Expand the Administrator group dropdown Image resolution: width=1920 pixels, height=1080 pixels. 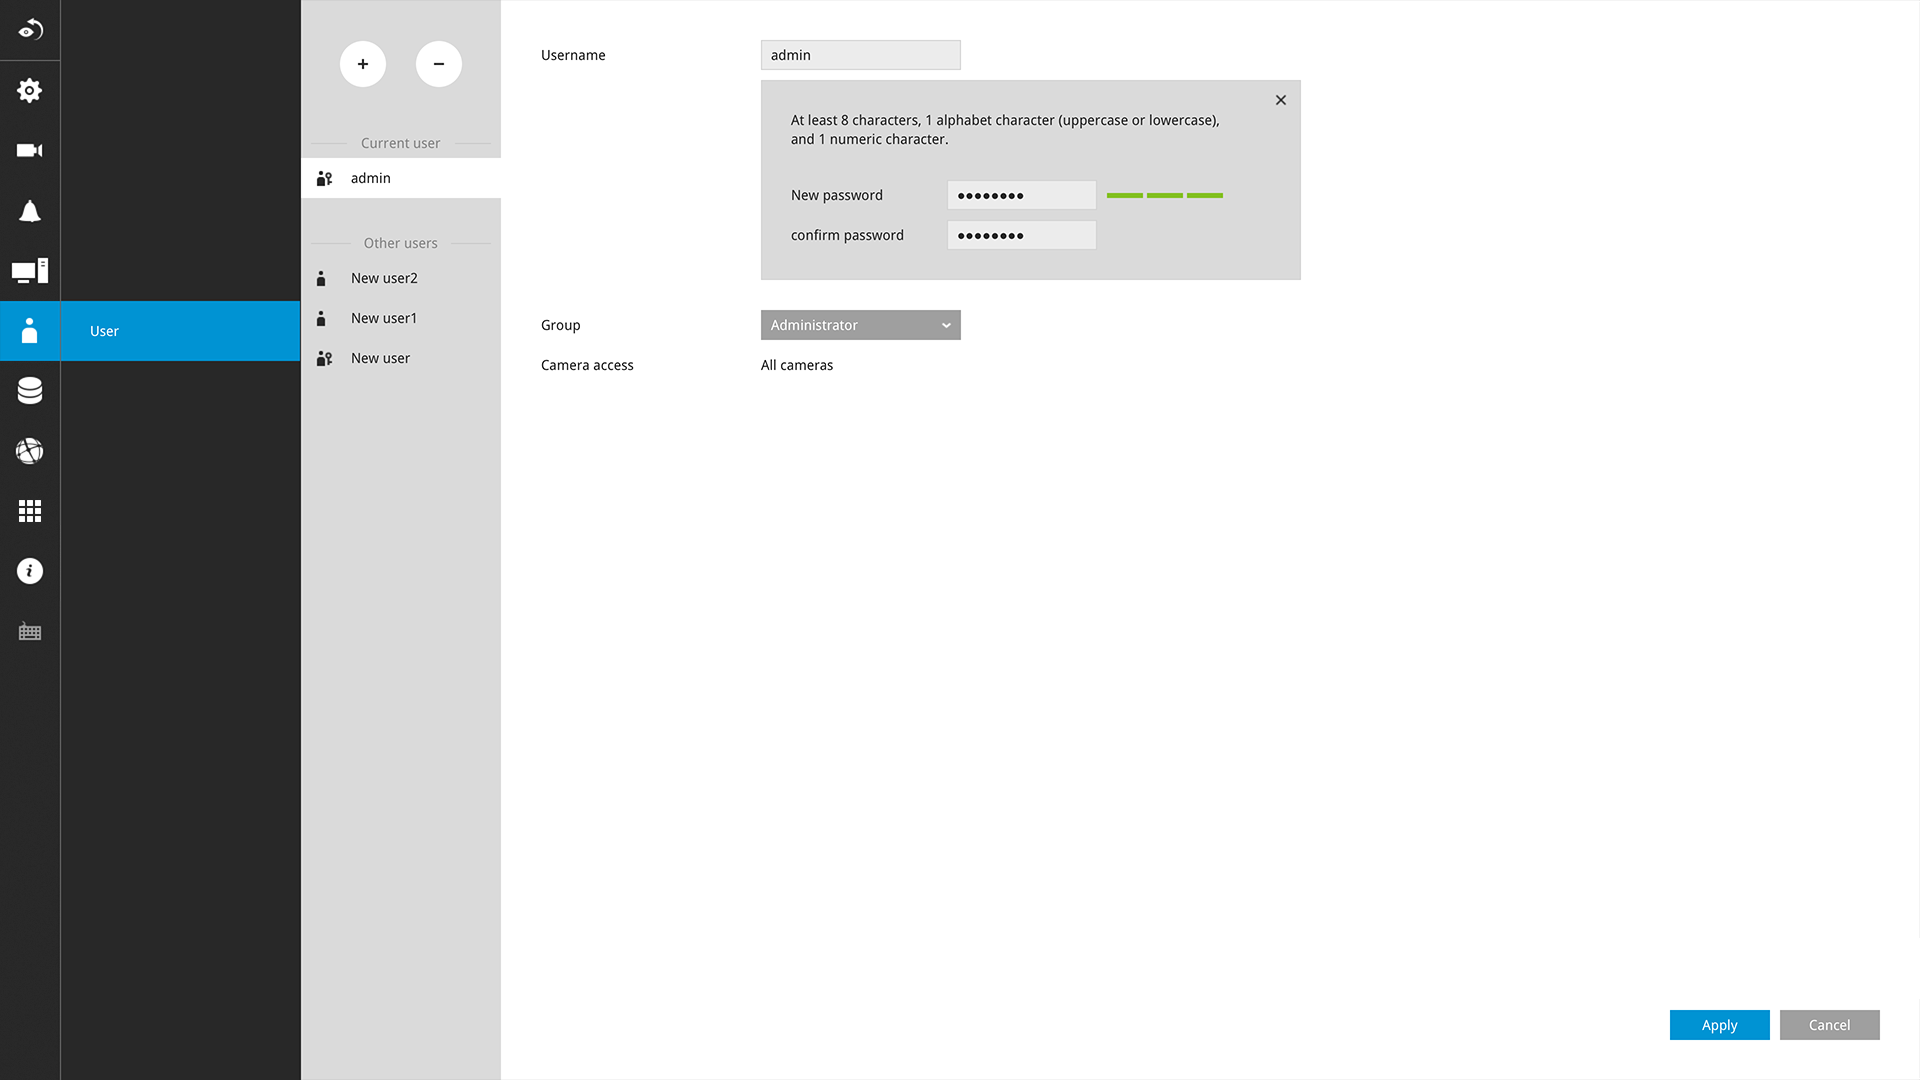click(x=860, y=325)
